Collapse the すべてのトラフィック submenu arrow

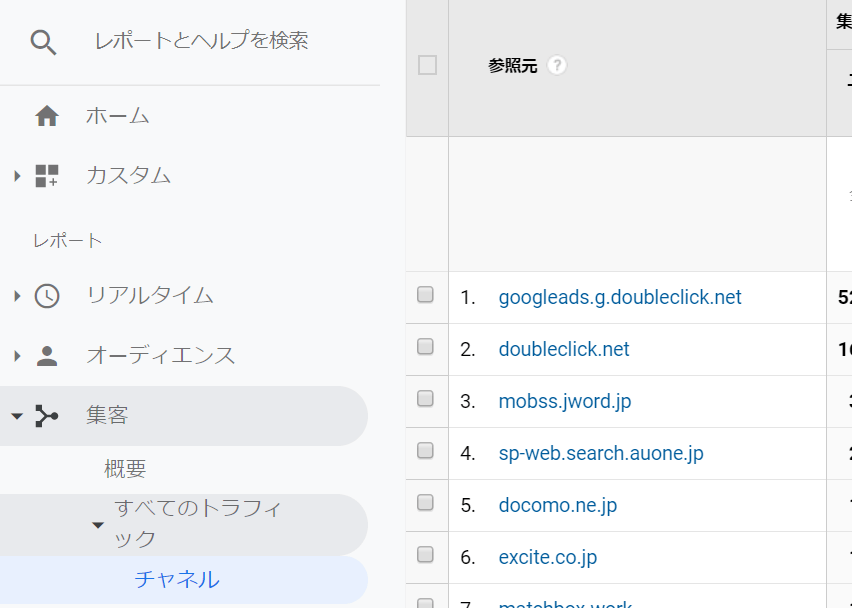(x=98, y=525)
